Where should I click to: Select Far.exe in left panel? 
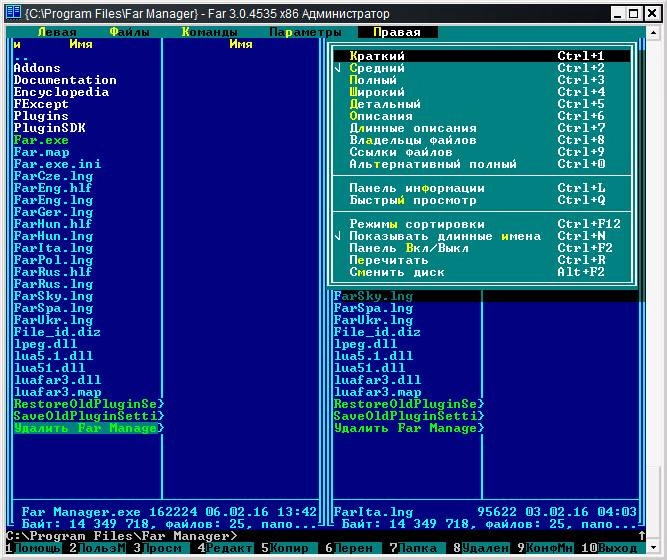[41, 140]
